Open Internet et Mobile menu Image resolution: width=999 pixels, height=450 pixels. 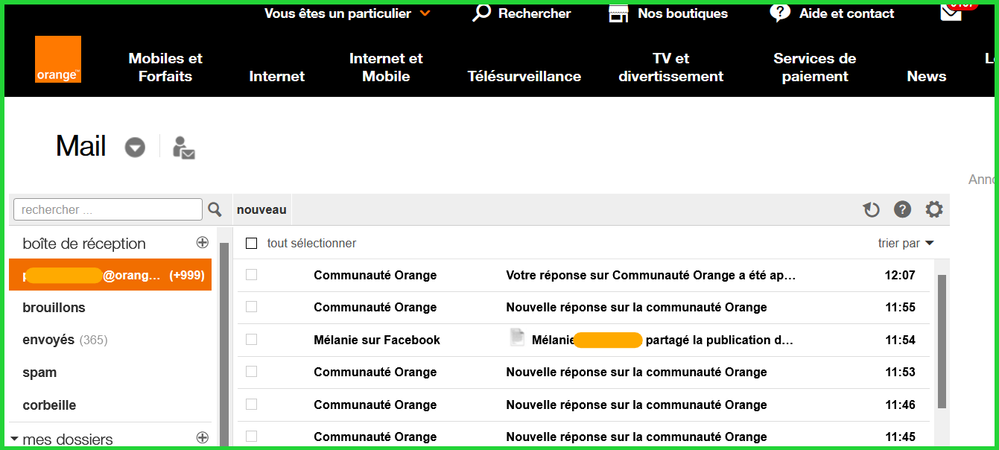[x=386, y=68]
